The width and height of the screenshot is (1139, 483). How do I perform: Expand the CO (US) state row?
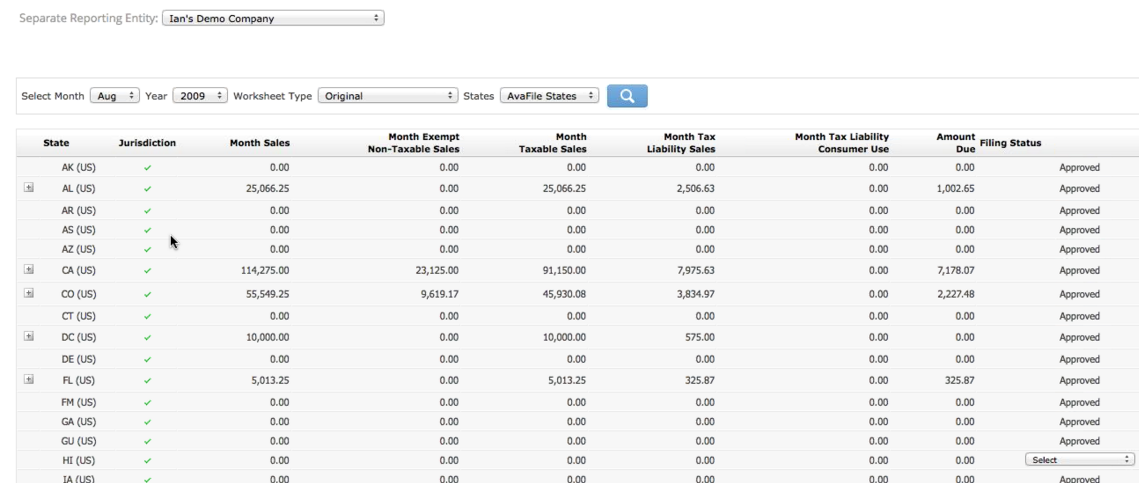(29, 293)
